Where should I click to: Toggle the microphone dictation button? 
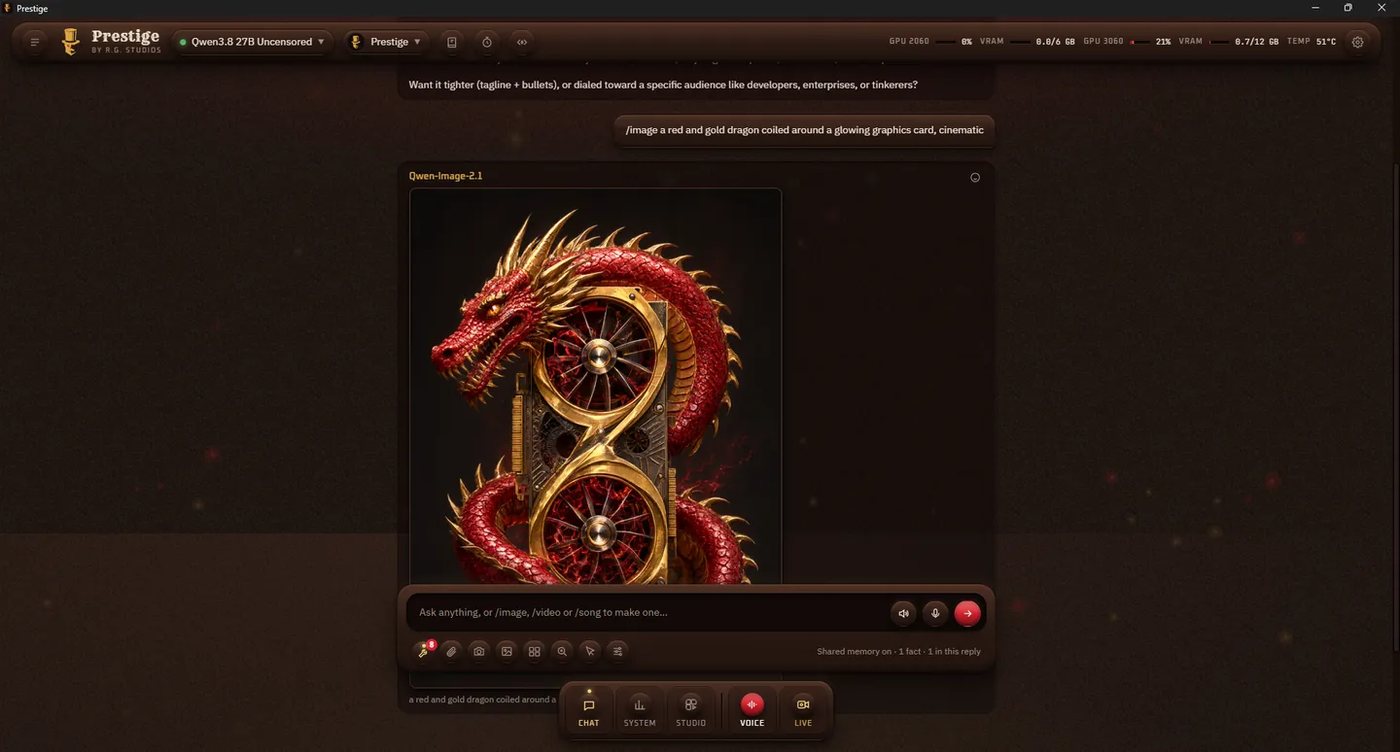(x=935, y=613)
